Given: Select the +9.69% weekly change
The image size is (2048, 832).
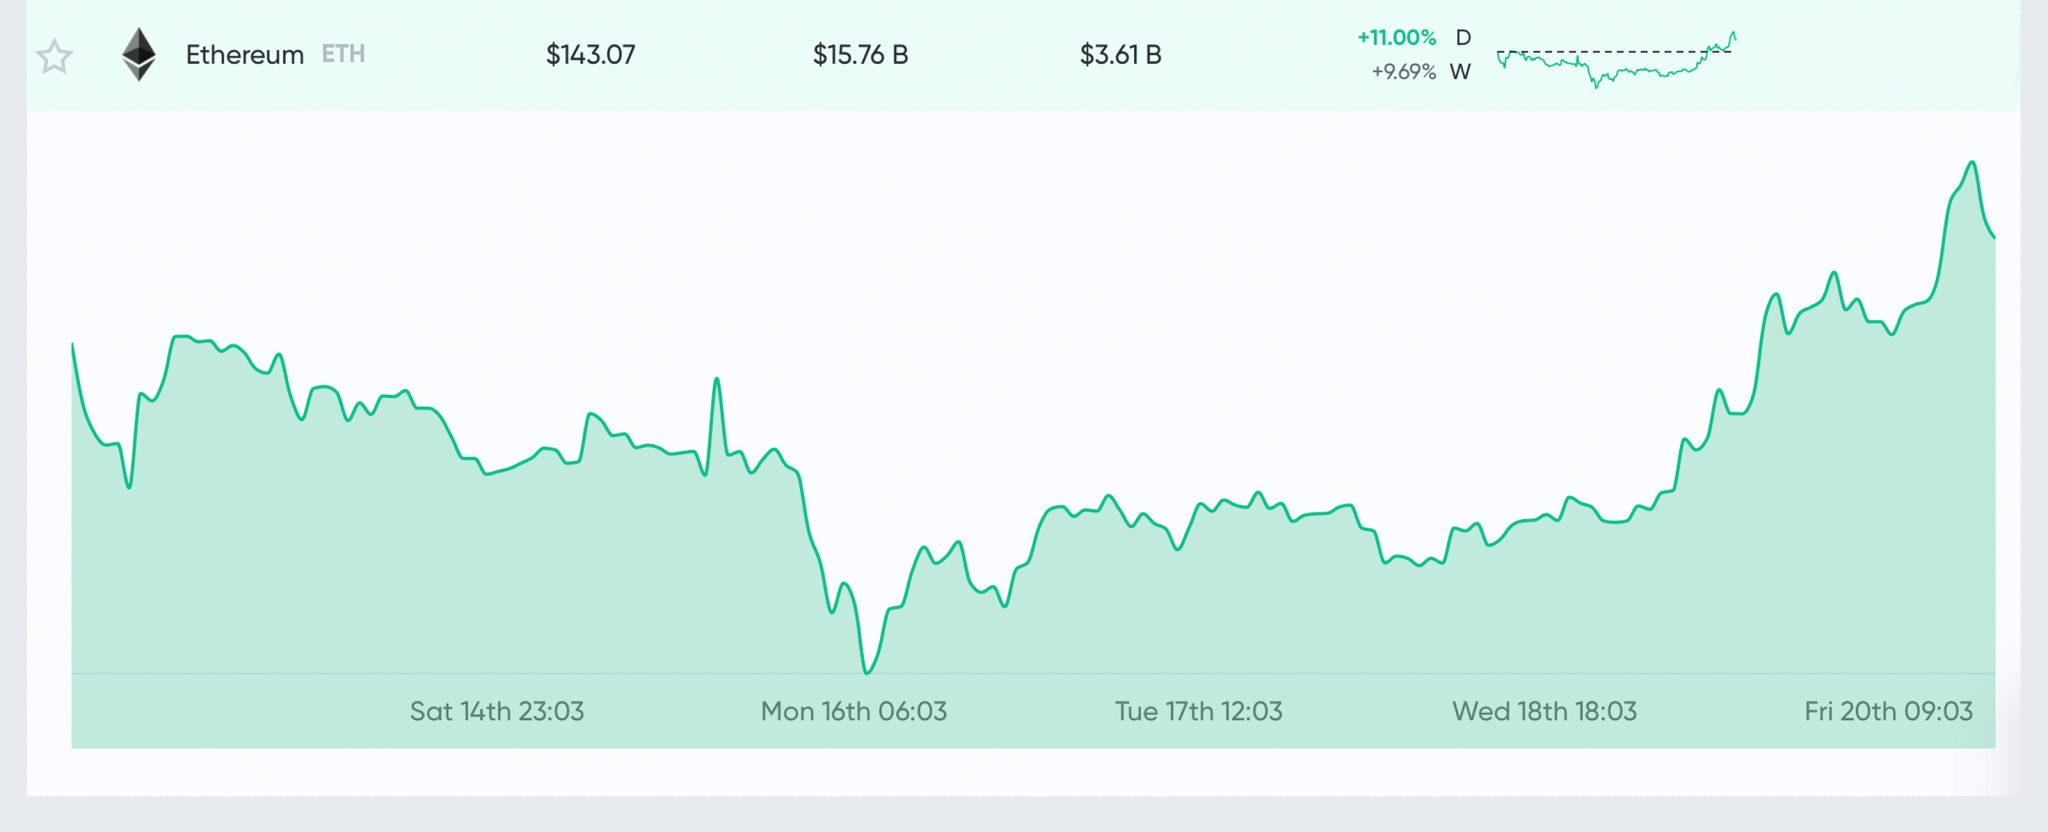Looking at the screenshot, I should click(1403, 72).
